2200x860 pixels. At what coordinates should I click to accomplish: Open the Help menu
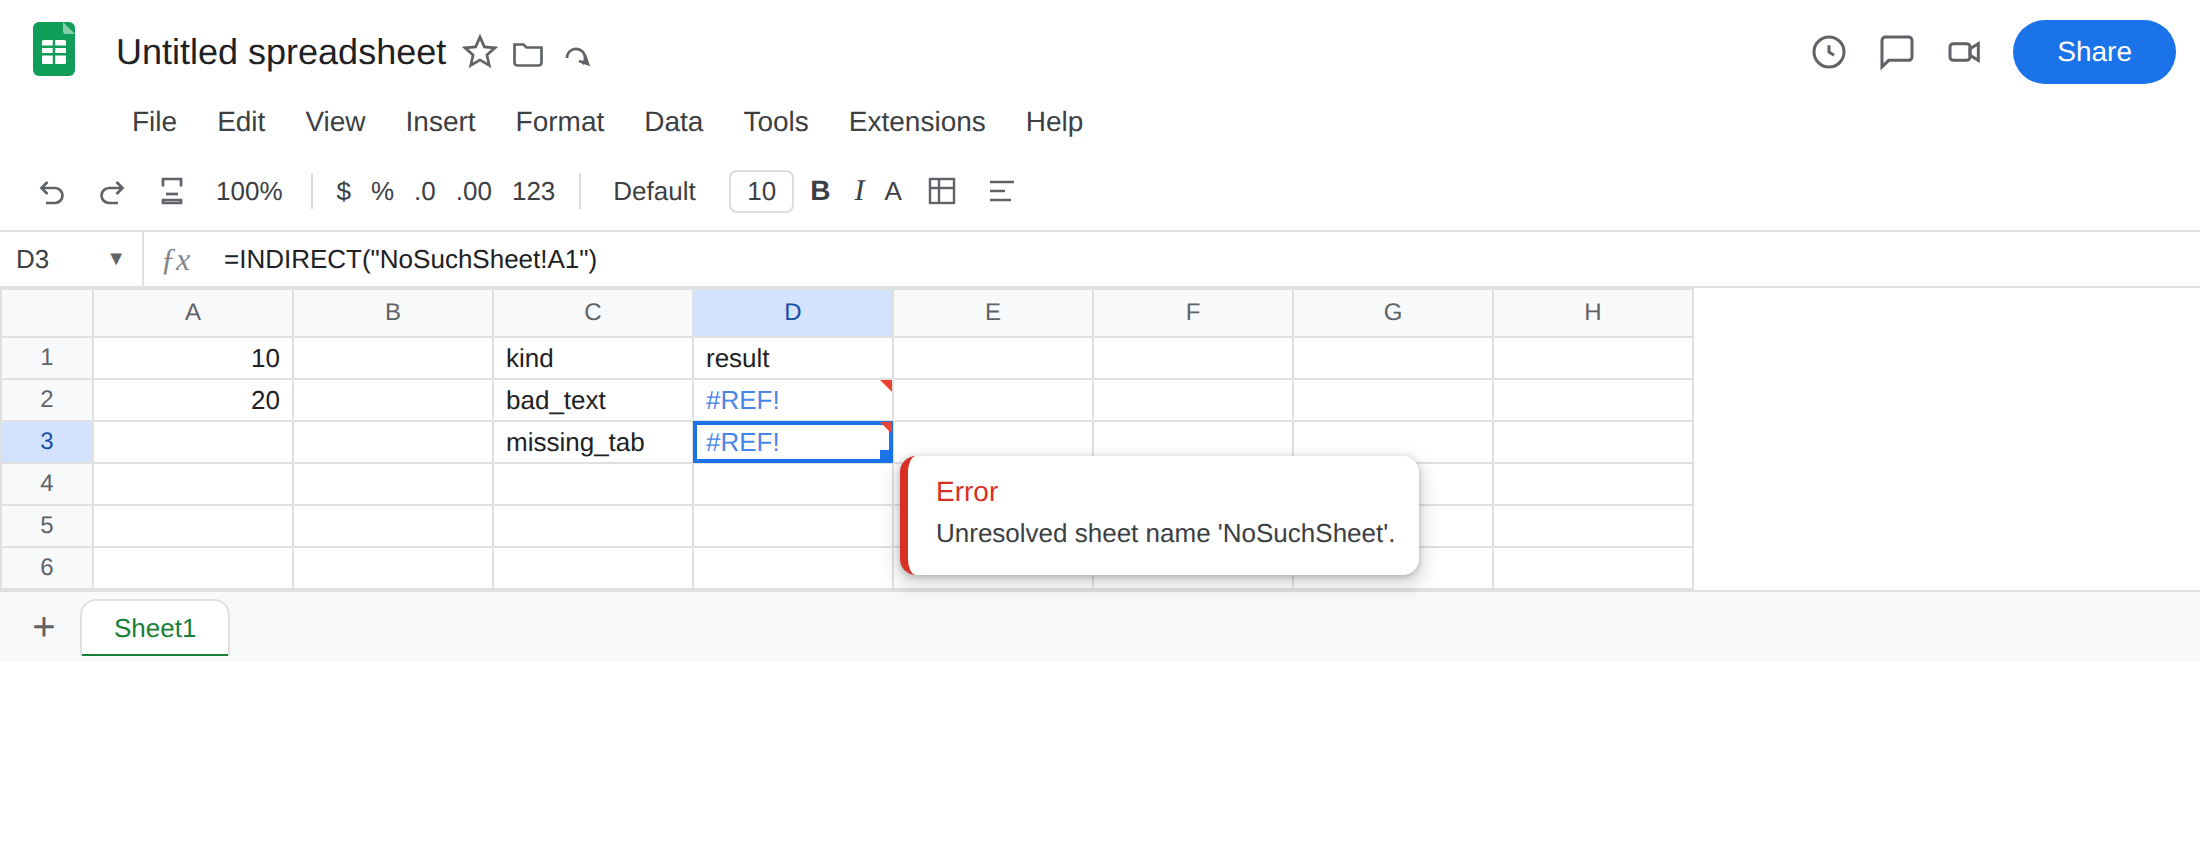pos(1054,121)
